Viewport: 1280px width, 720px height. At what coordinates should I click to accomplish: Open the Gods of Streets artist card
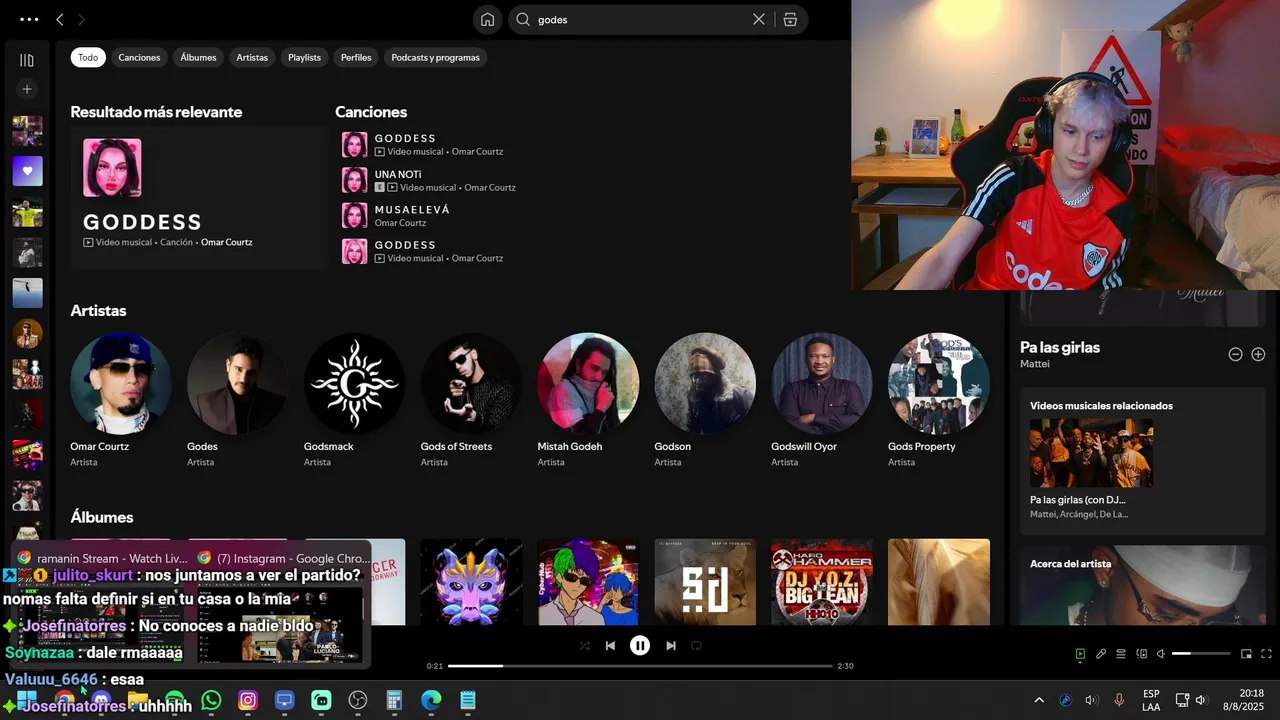tap(471, 400)
